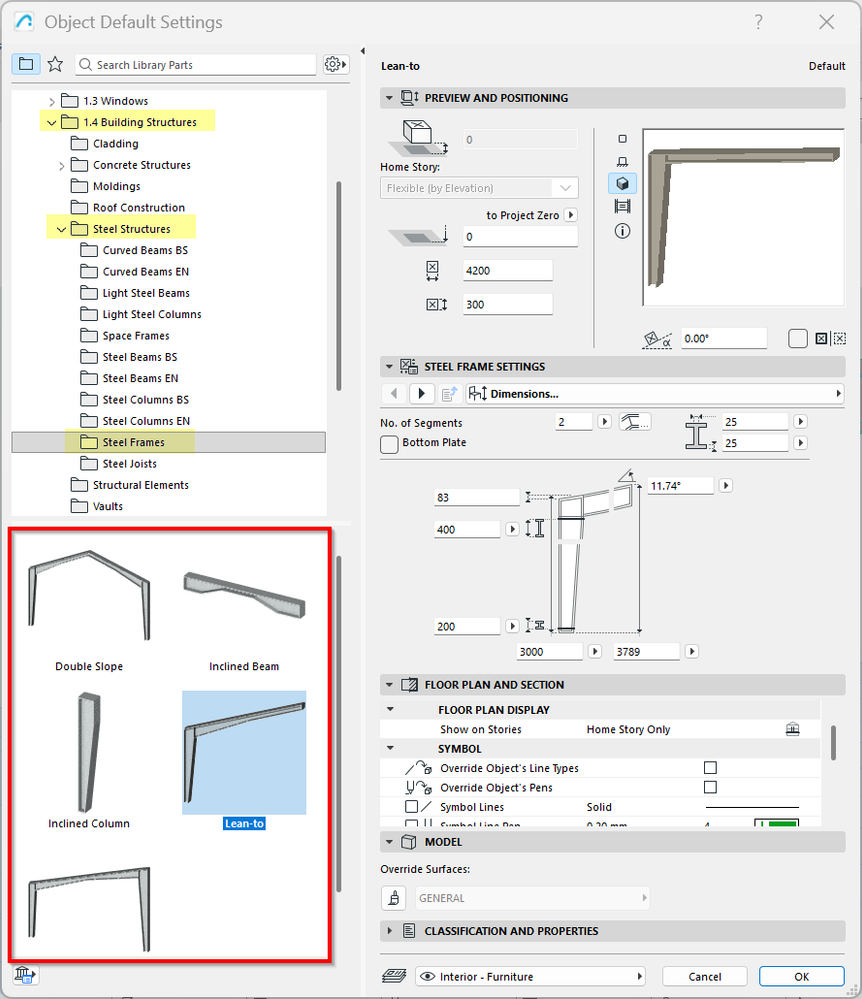Open the Help question mark
Image resolution: width=862 pixels, height=999 pixels.
(758, 22)
